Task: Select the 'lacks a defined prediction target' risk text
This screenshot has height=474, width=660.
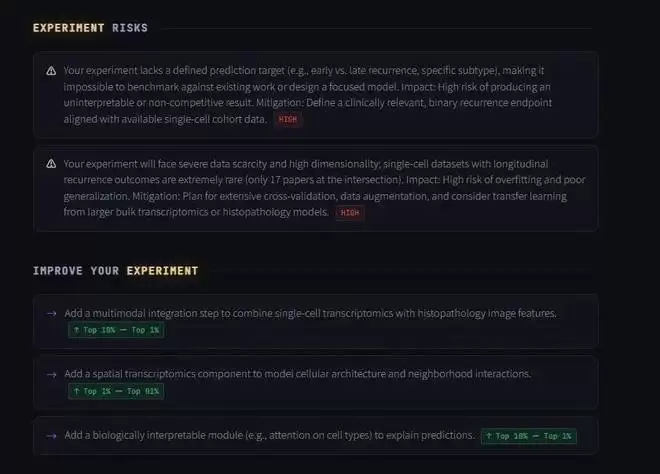Action: (x=300, y=87)
